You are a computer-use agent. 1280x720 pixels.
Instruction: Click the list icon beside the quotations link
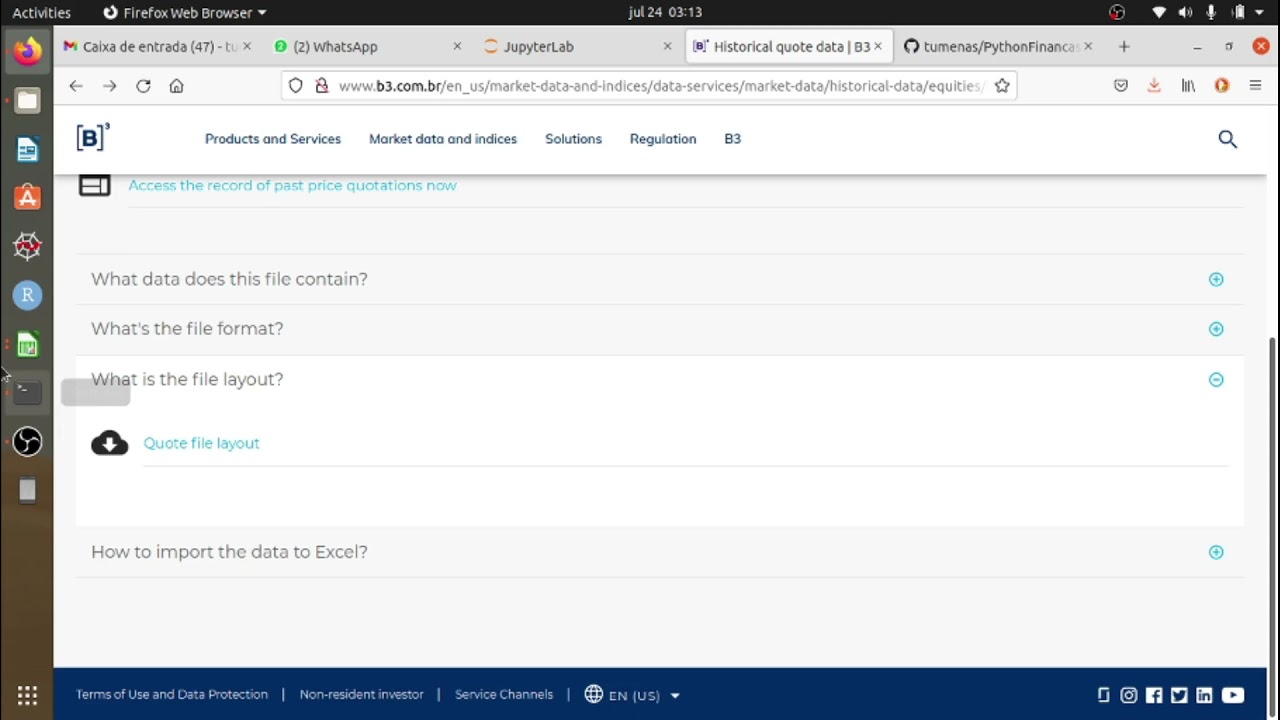coord(95,185)
